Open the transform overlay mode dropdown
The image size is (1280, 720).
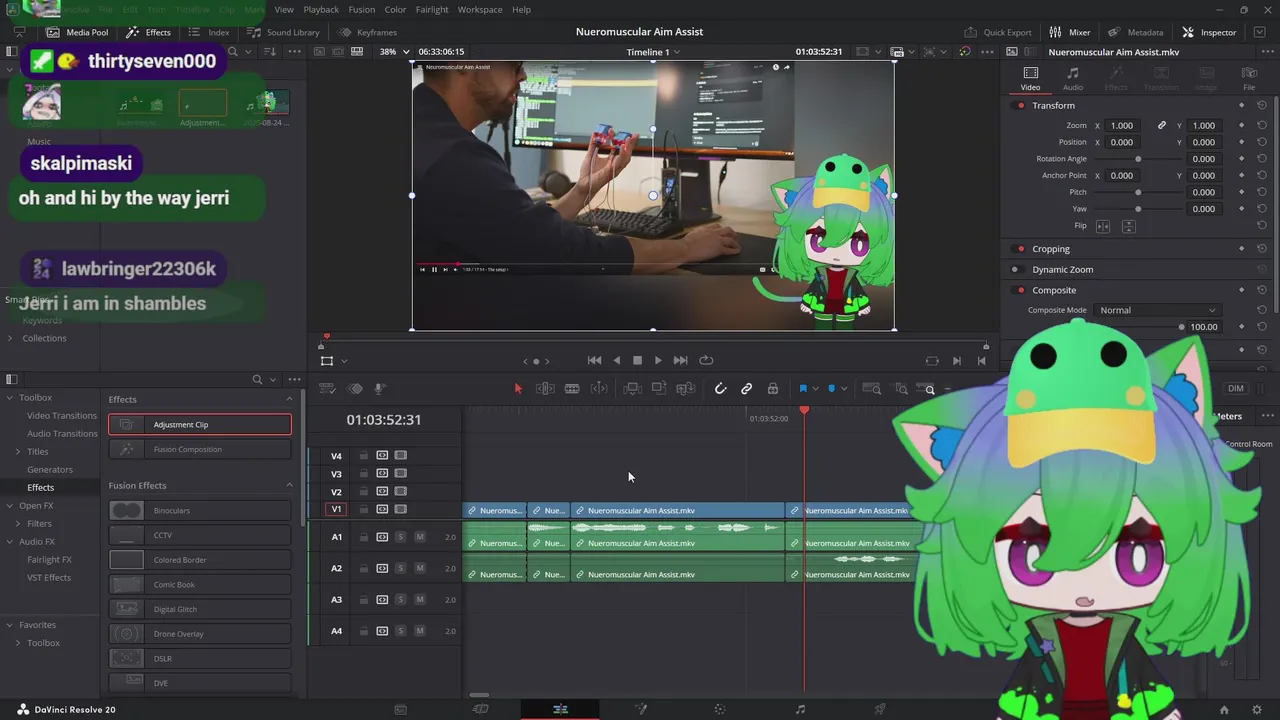pos(344,361)
